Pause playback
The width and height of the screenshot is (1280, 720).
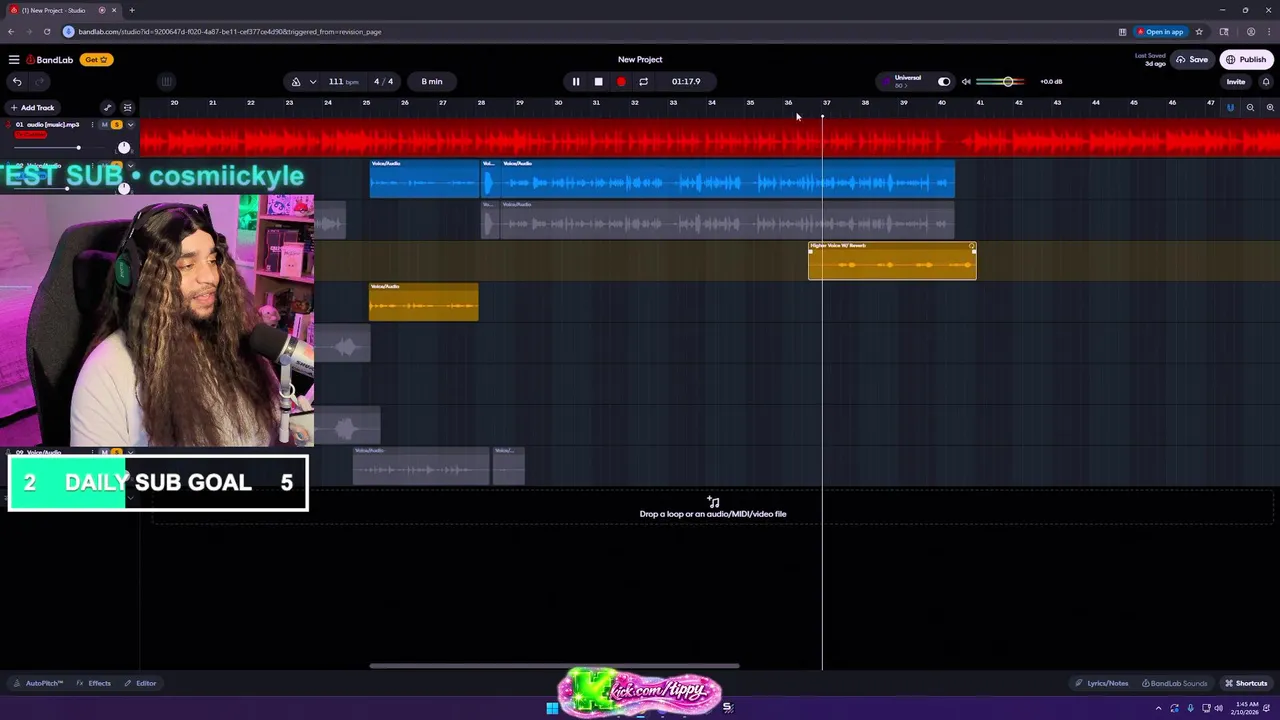(x=576, y=82)
